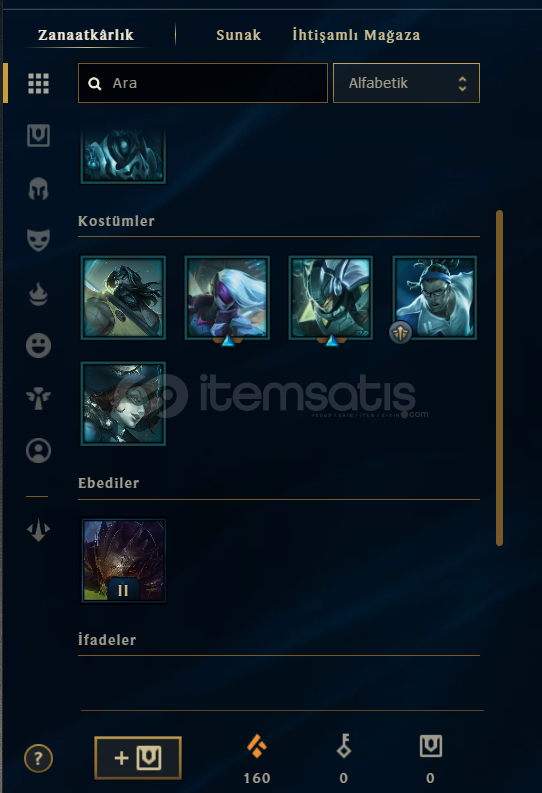Open the Alfabetik sort dropdown
The height and width of the screenshot is (793, 542).
coord(406,83)
